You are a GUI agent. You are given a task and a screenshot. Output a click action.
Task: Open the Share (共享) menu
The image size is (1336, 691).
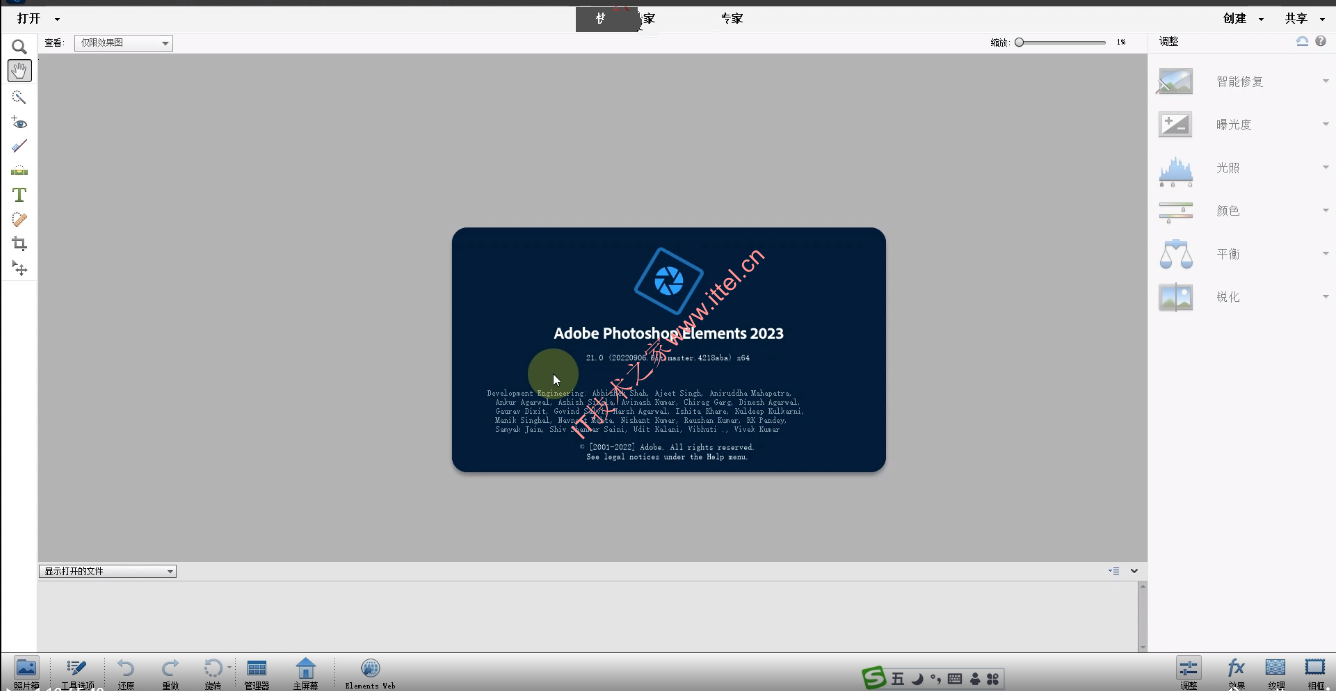(1303, 19)
